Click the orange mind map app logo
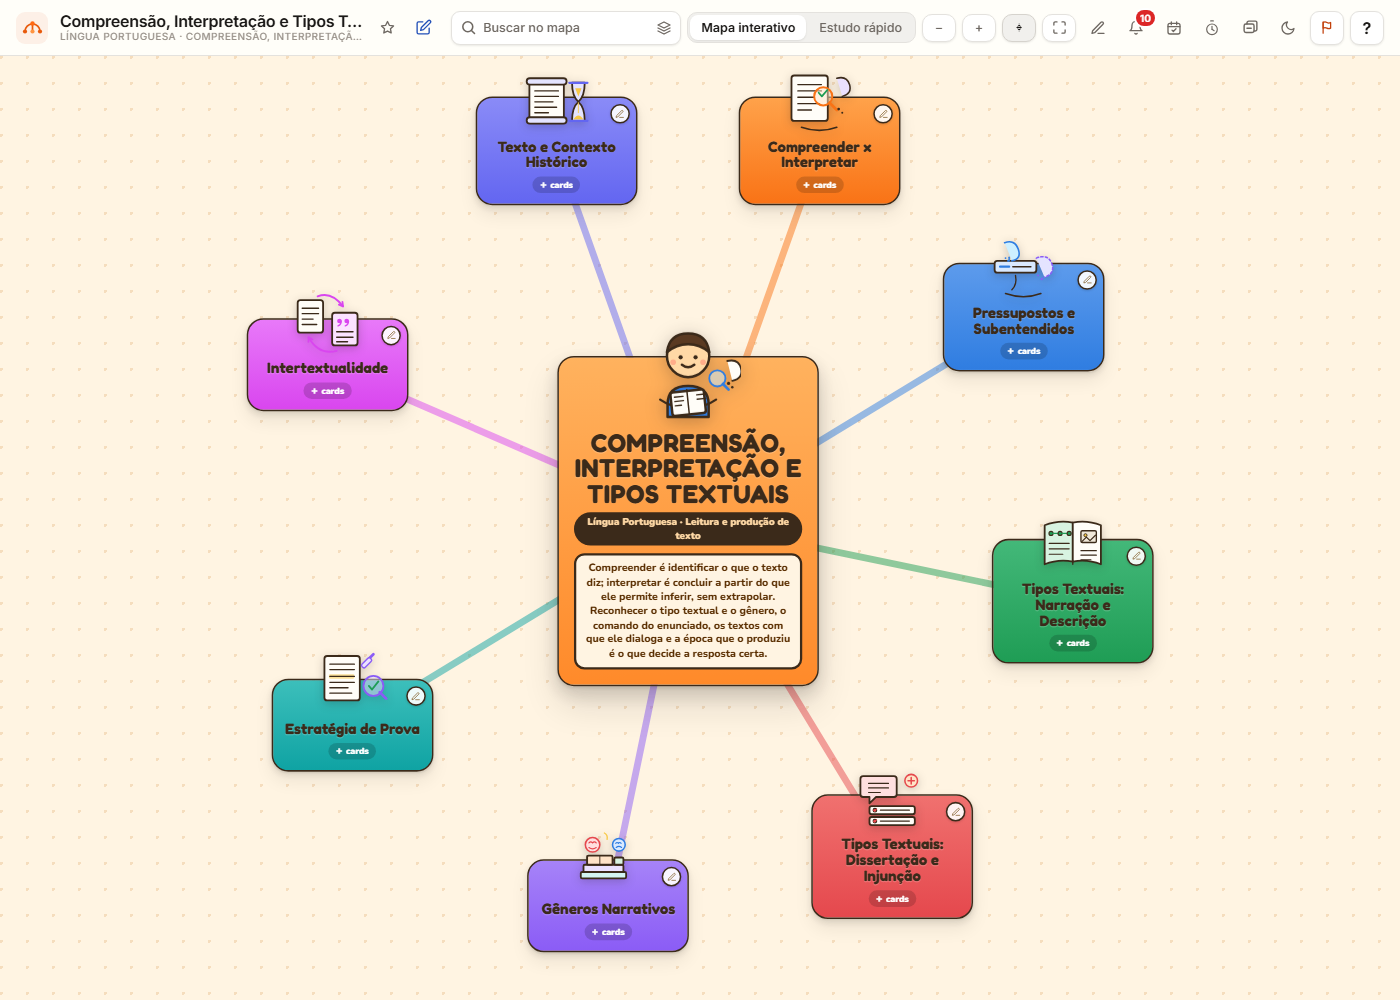The image size is (1400, 1000). [x=32, y=28]
